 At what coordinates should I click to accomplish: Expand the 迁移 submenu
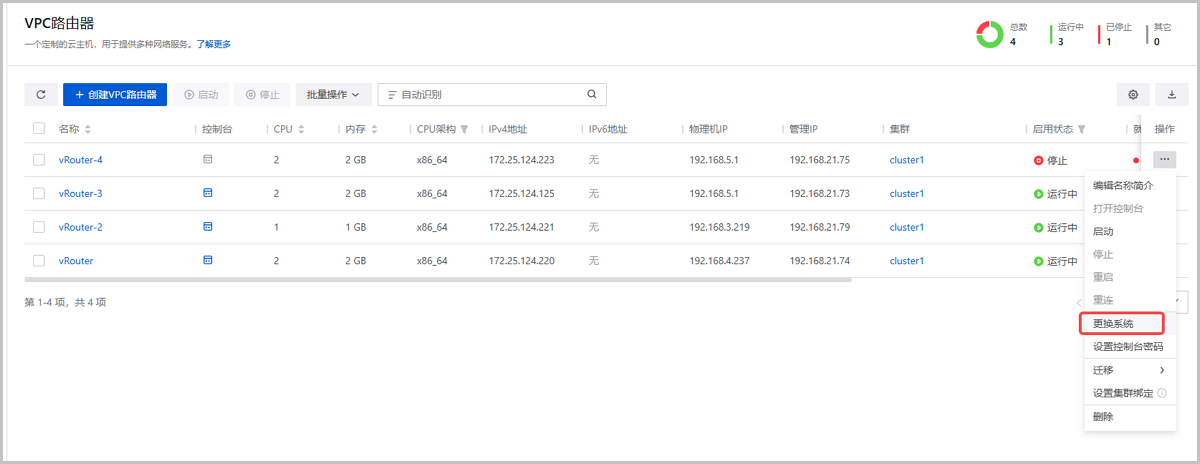tap(1128, 370)
